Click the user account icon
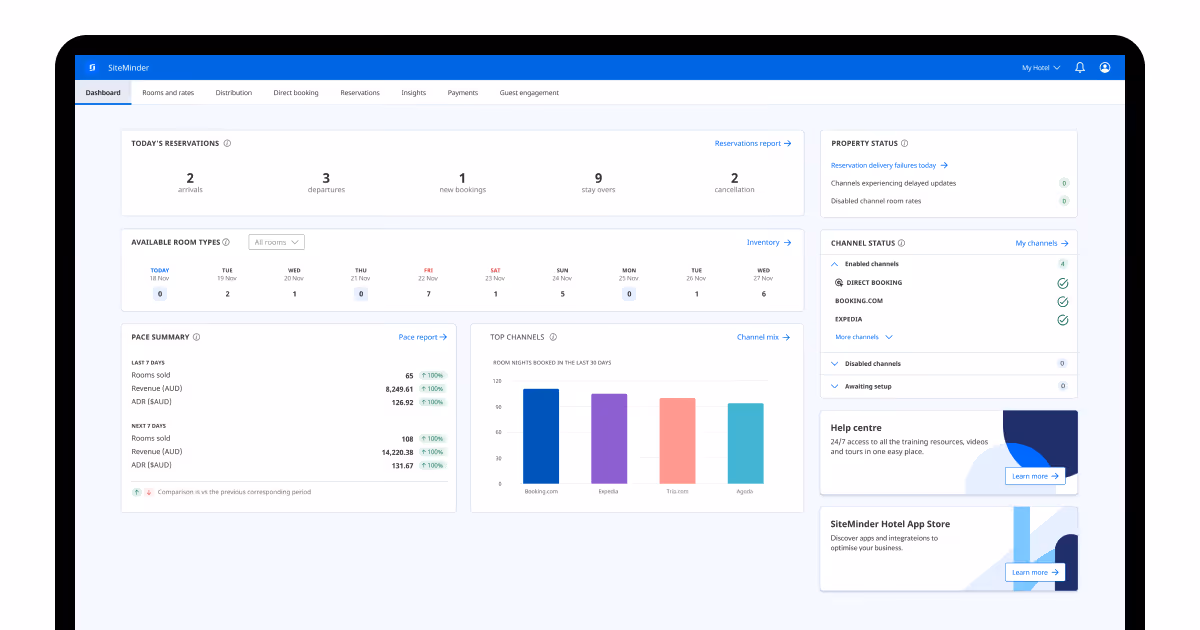 point(1104,67)
